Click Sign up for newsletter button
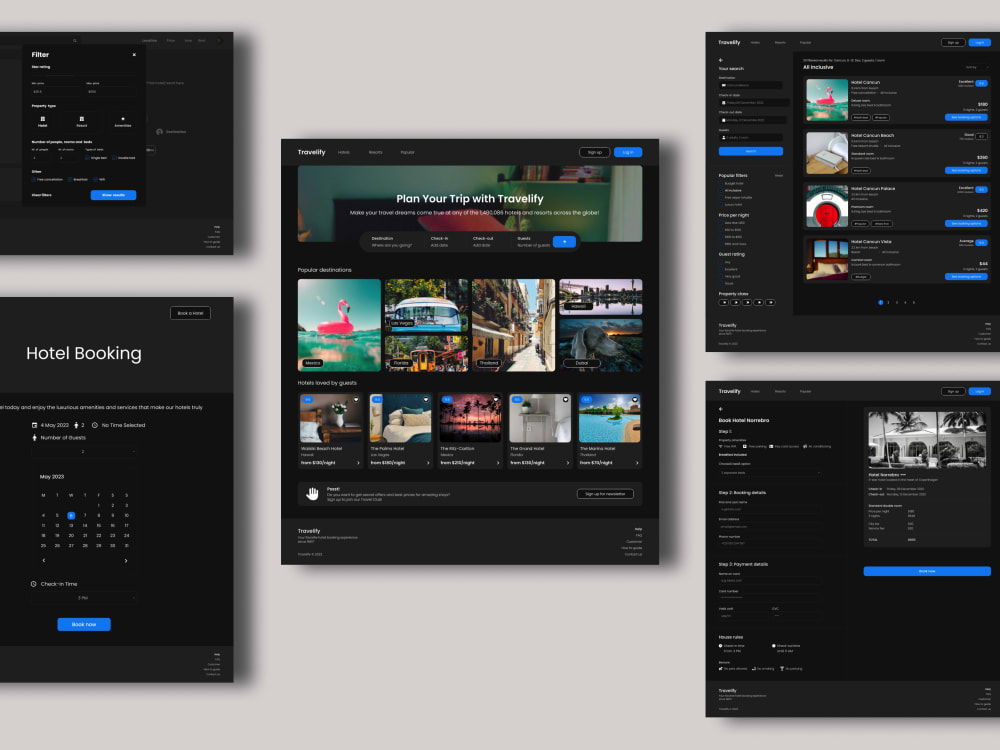 tap(605, 494)
